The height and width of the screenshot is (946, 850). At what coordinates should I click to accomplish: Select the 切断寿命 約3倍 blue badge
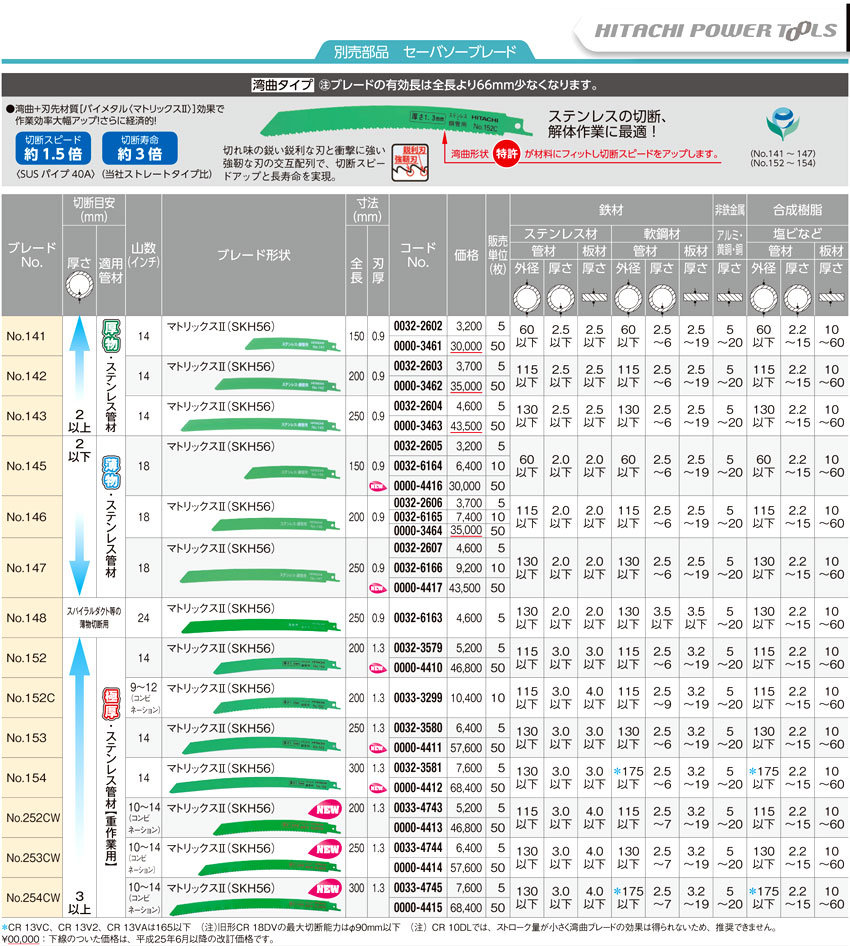click(139, 148)
